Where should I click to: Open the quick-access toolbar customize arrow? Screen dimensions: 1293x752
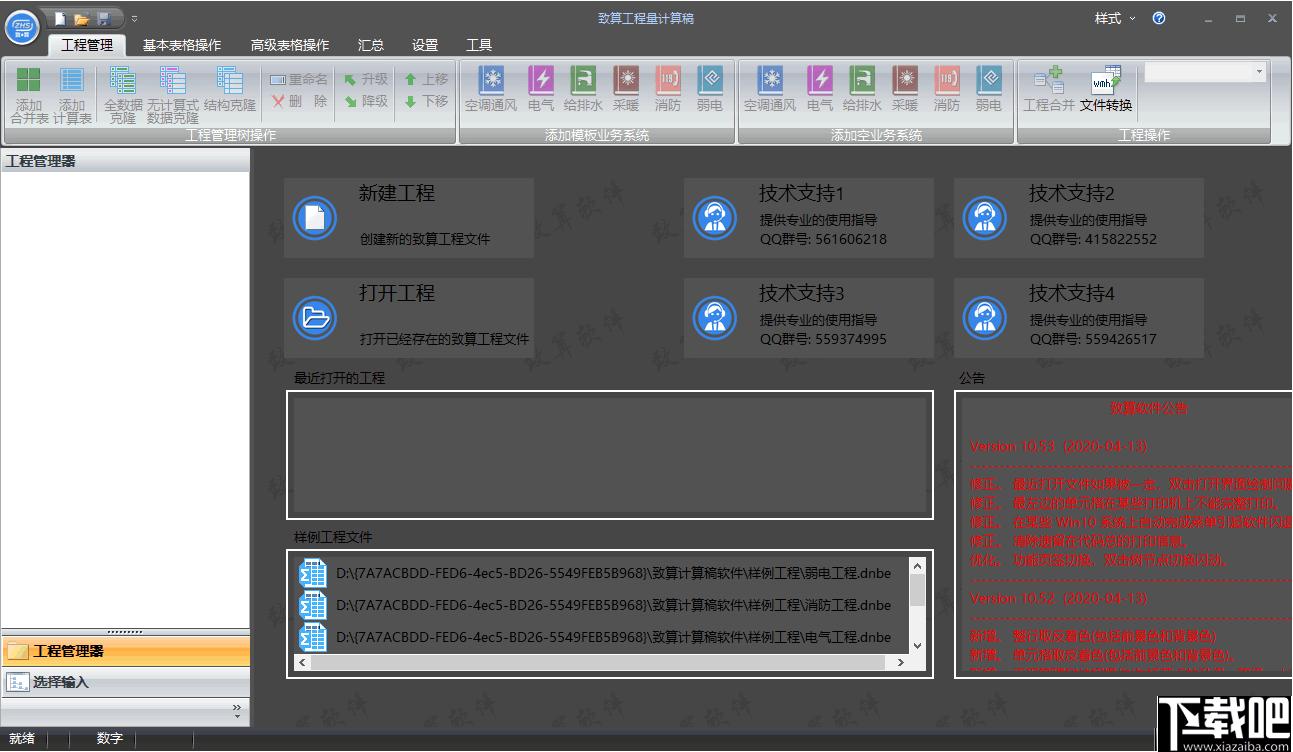click(x=134, y=18)
